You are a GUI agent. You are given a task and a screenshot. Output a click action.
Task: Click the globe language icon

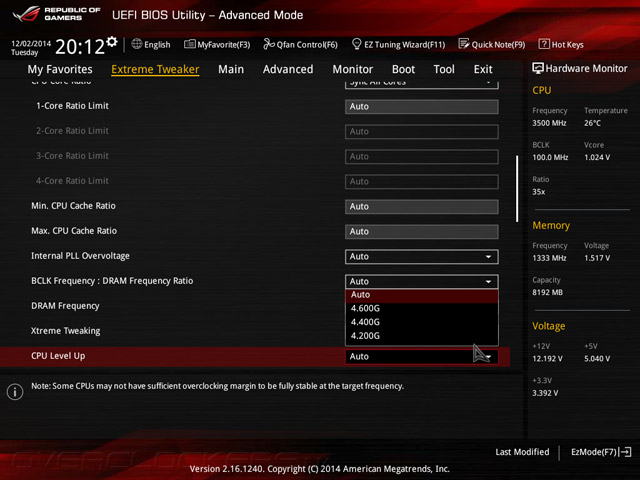point(137,44)
